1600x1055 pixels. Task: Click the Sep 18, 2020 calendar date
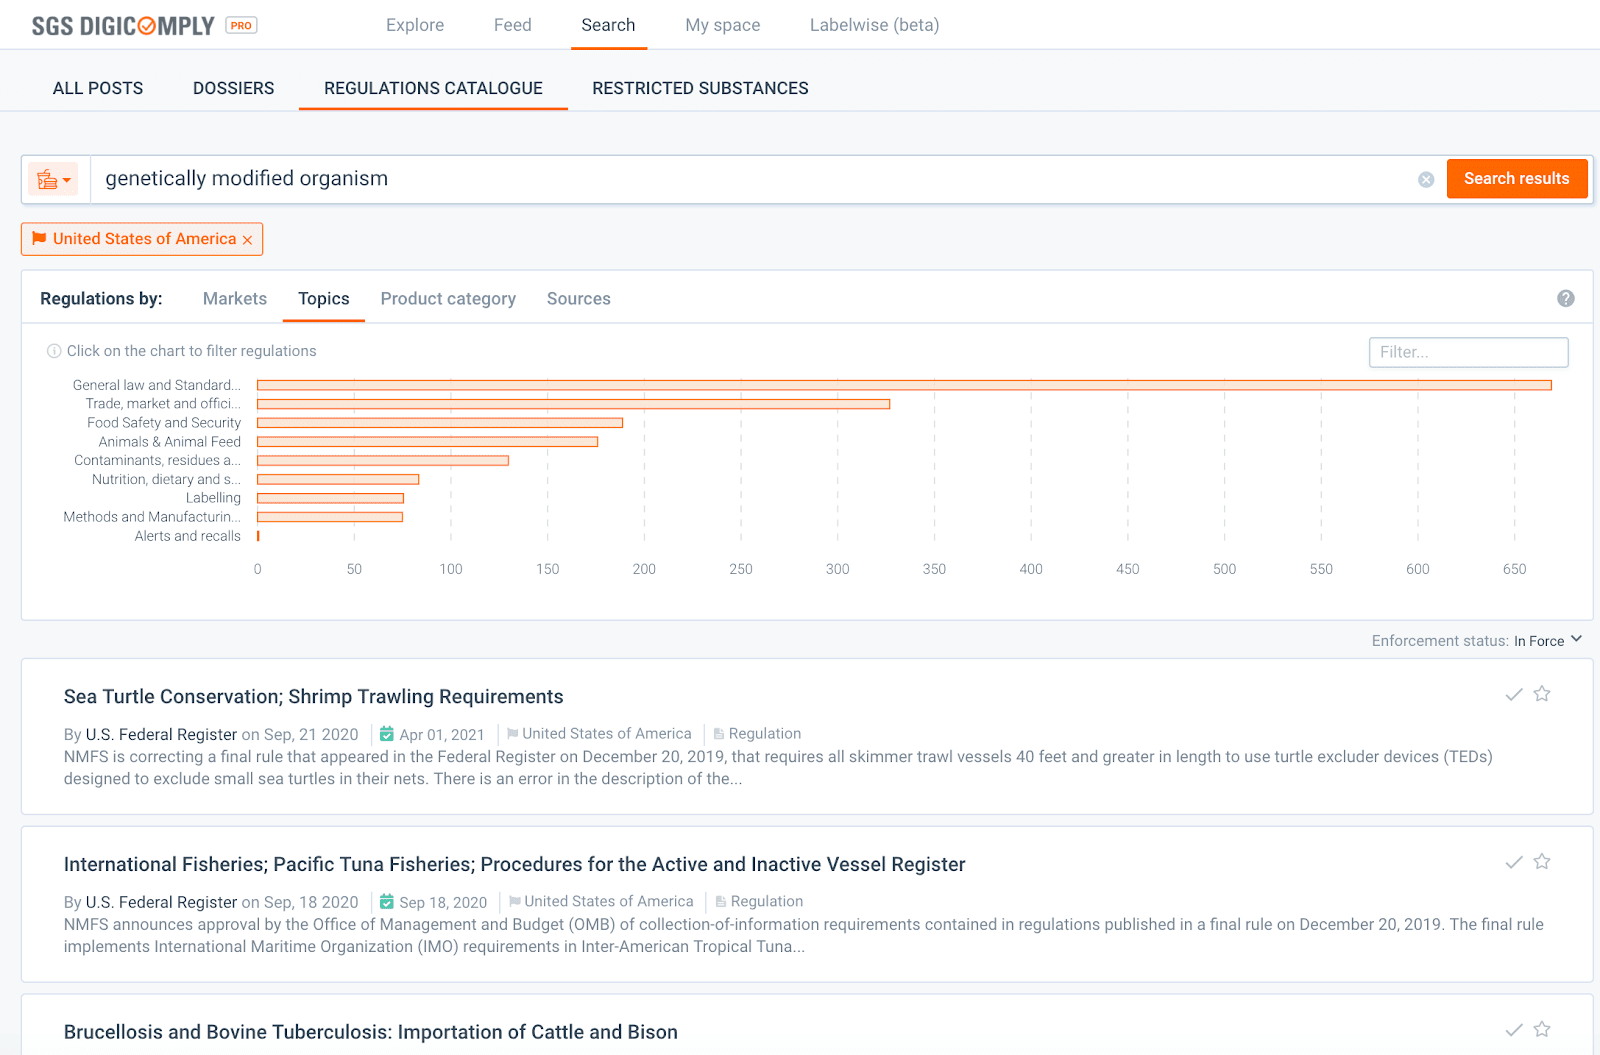(433, 903)
